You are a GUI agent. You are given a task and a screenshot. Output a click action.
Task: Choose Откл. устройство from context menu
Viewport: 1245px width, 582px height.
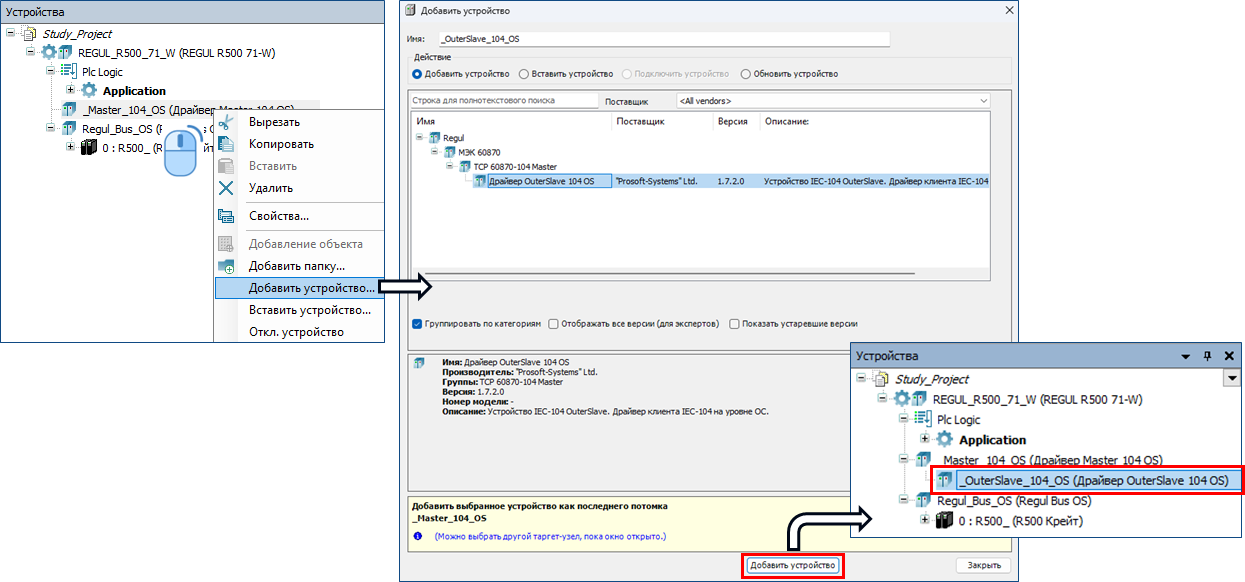point(296,332)
